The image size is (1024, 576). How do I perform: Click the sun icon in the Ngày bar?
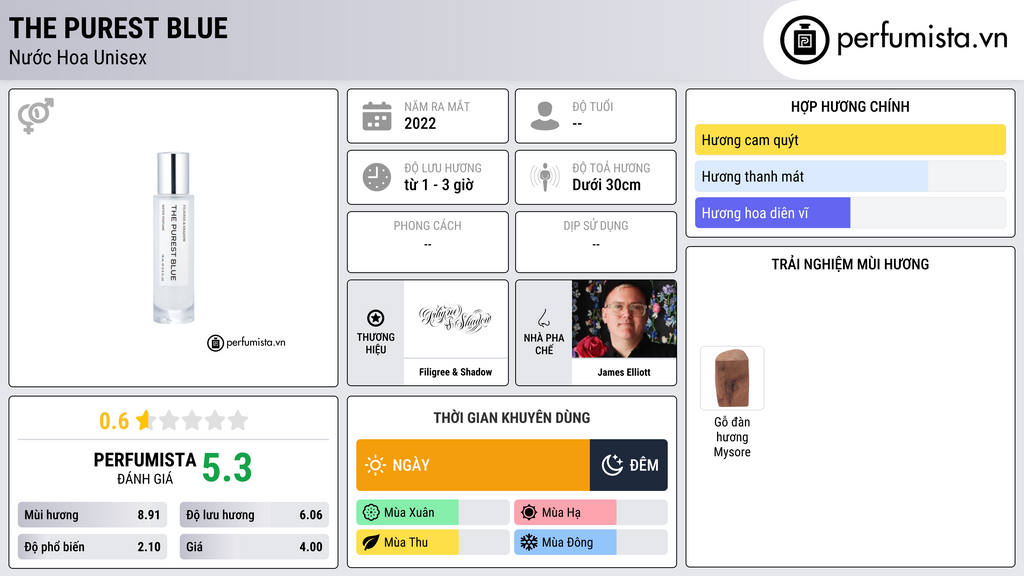(375, 465)
